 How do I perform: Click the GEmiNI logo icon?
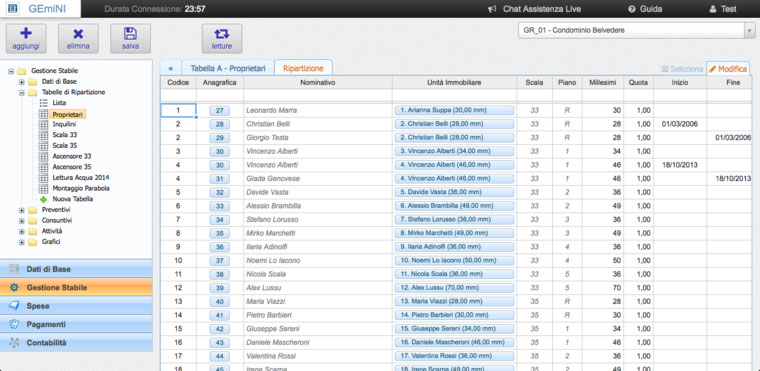pyautogui.click(x=13, y=9)
